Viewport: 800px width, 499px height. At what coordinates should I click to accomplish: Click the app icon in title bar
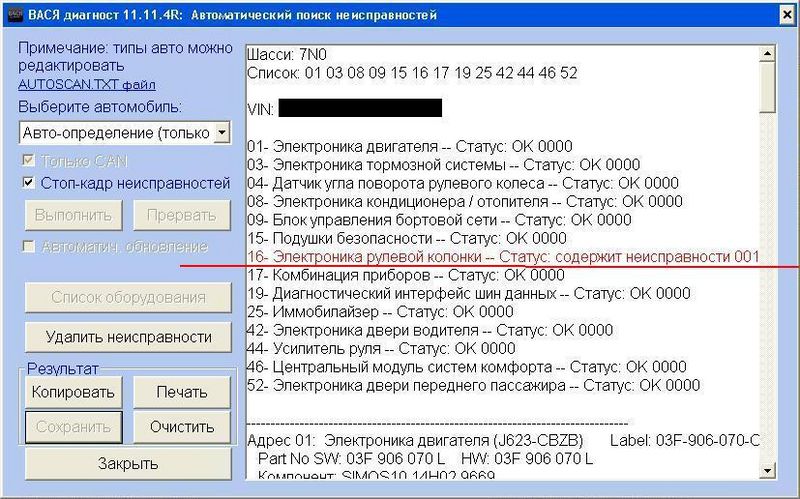coord(16,15)
